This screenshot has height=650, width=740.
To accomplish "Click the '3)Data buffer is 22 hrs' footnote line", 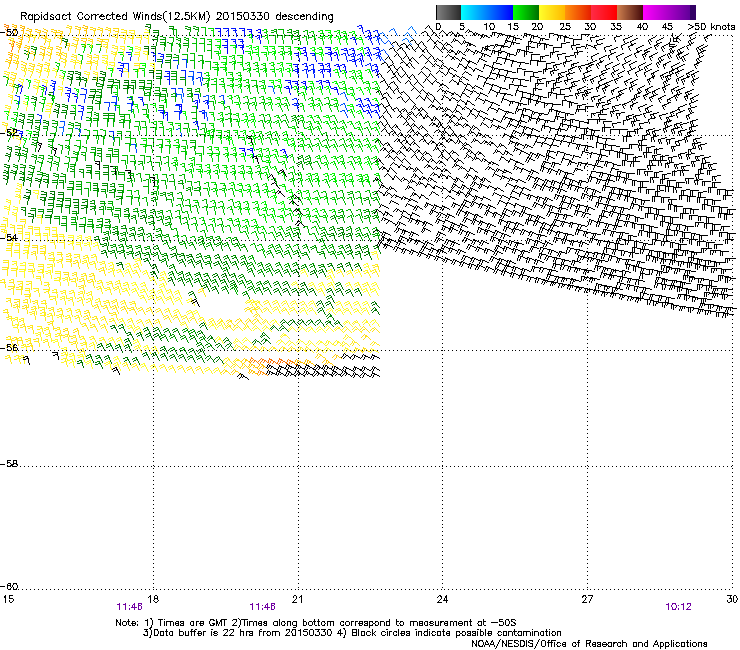I will [x=352, y=633].
